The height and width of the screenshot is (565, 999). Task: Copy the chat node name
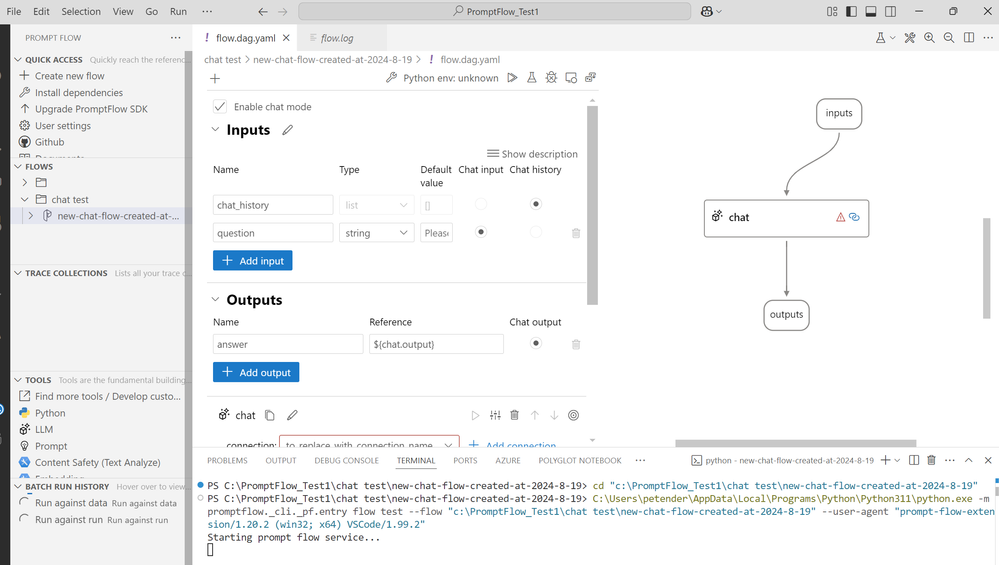(270, 415)
